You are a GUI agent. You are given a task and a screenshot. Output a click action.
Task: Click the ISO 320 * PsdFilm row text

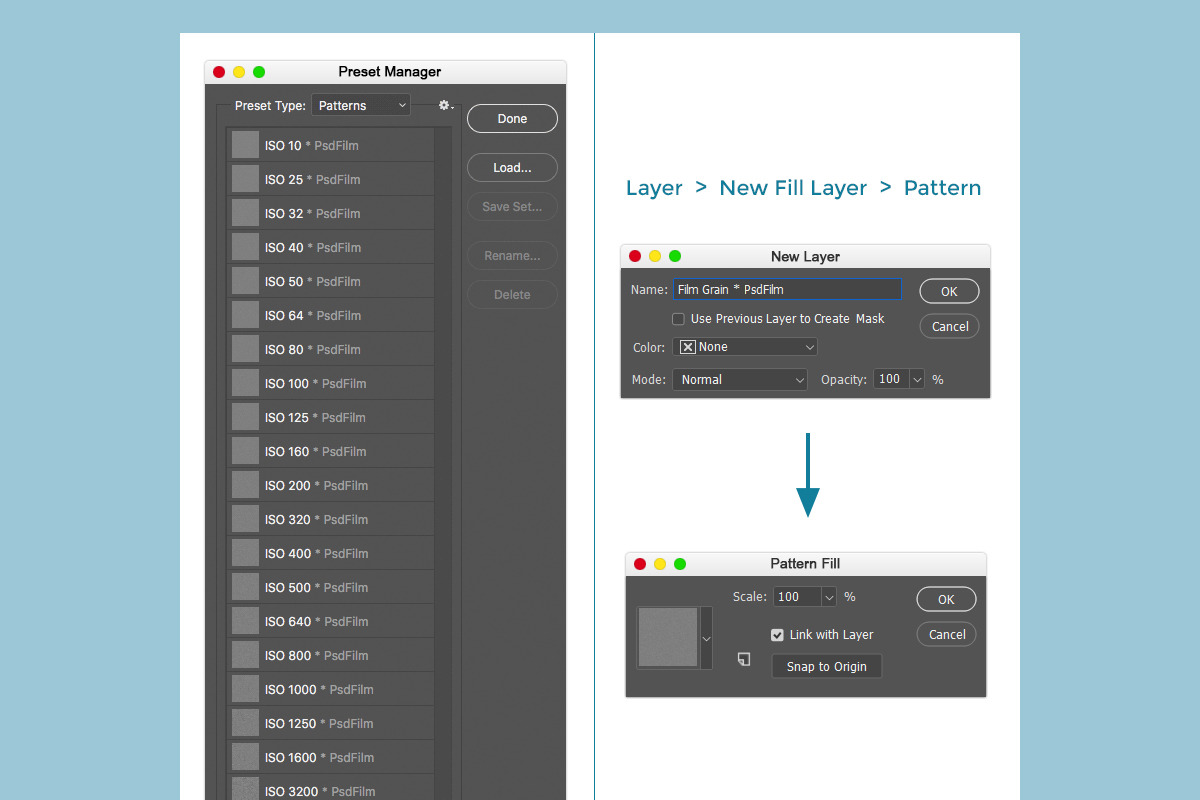[x=316, y=520]
